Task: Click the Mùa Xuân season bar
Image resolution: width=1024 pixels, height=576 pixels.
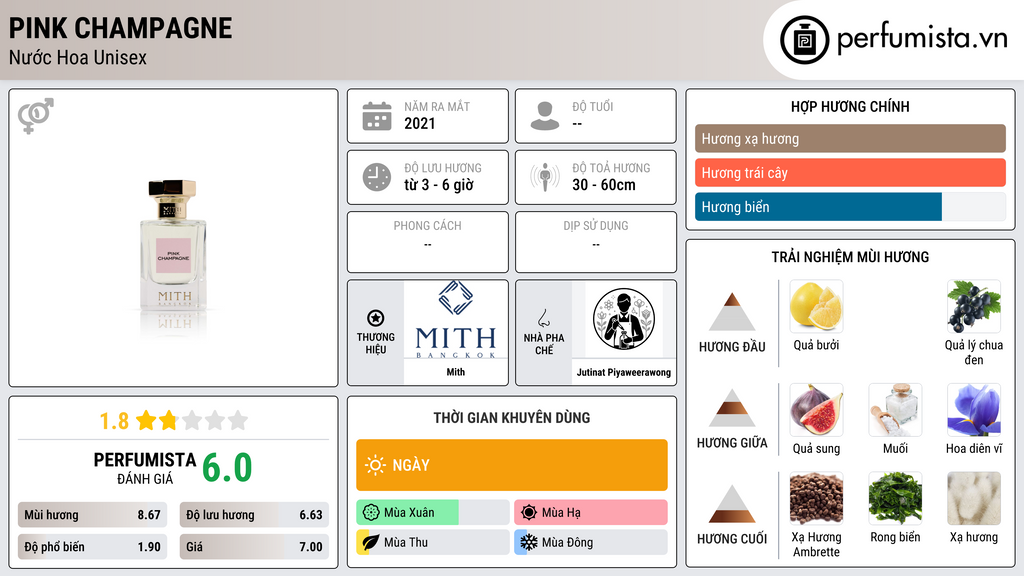Action: tap(432, 513)
